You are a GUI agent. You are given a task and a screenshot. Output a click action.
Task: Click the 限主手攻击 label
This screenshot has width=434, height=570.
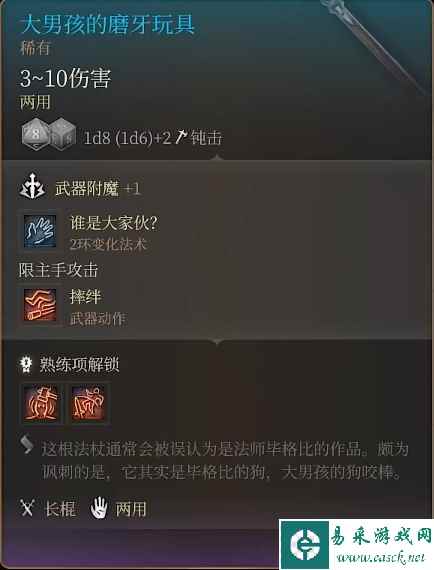pos(59,270)
